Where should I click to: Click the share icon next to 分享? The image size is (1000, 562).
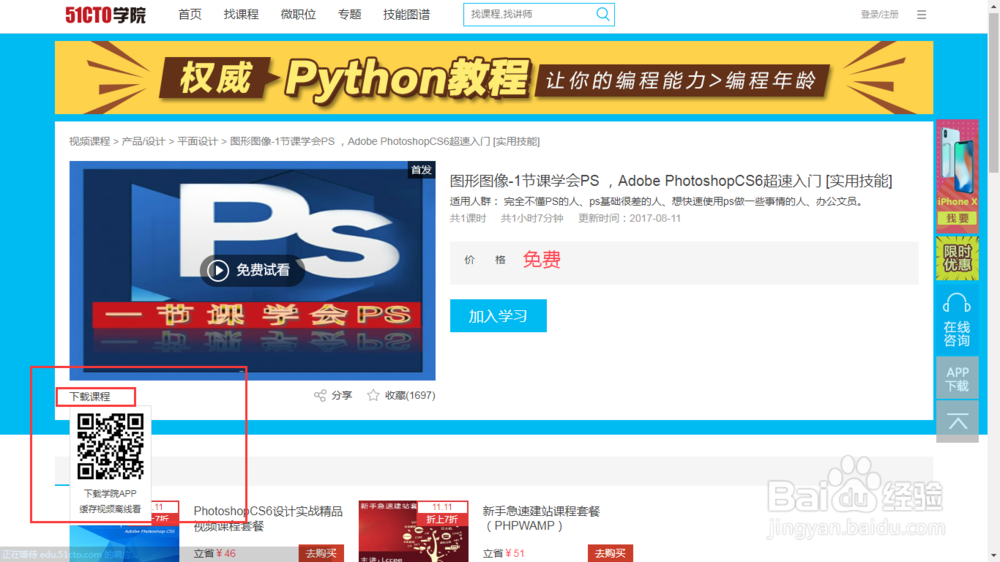point(320,396)
